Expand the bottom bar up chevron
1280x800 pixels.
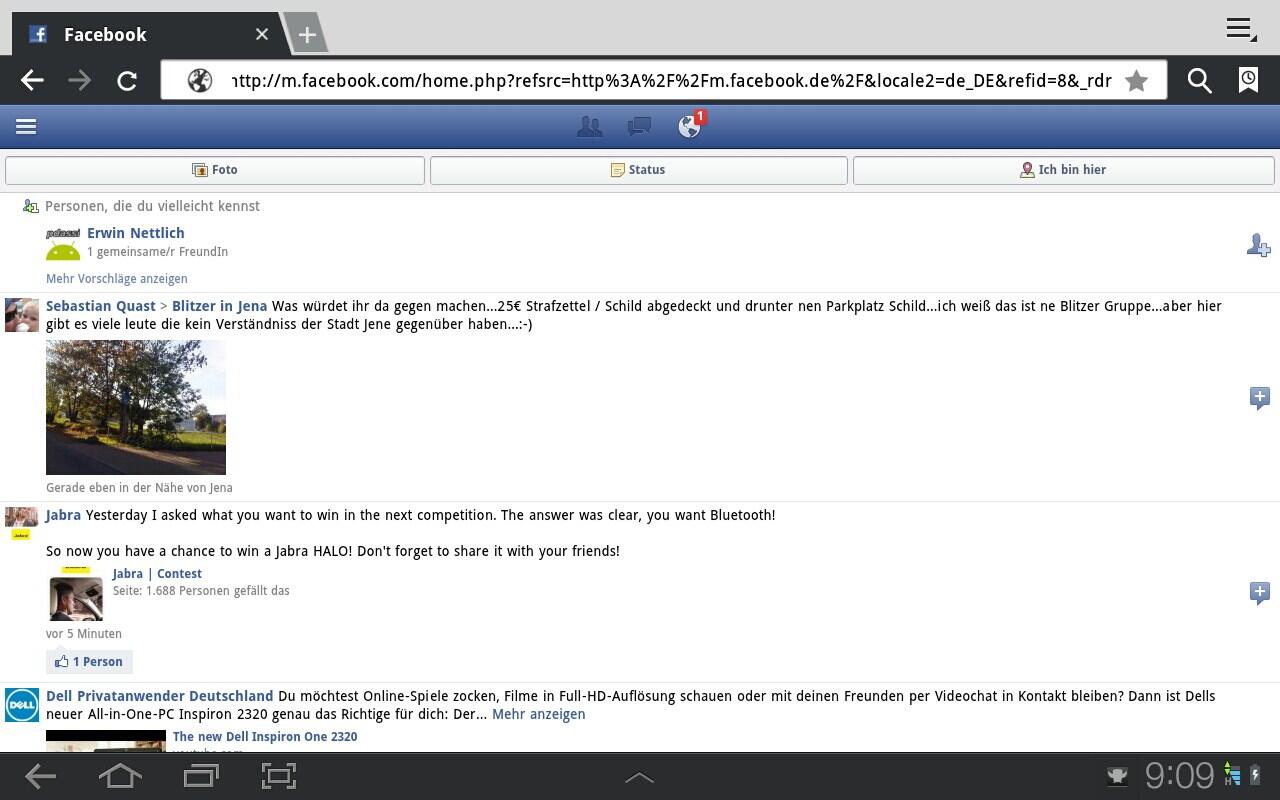click(639, 777)
